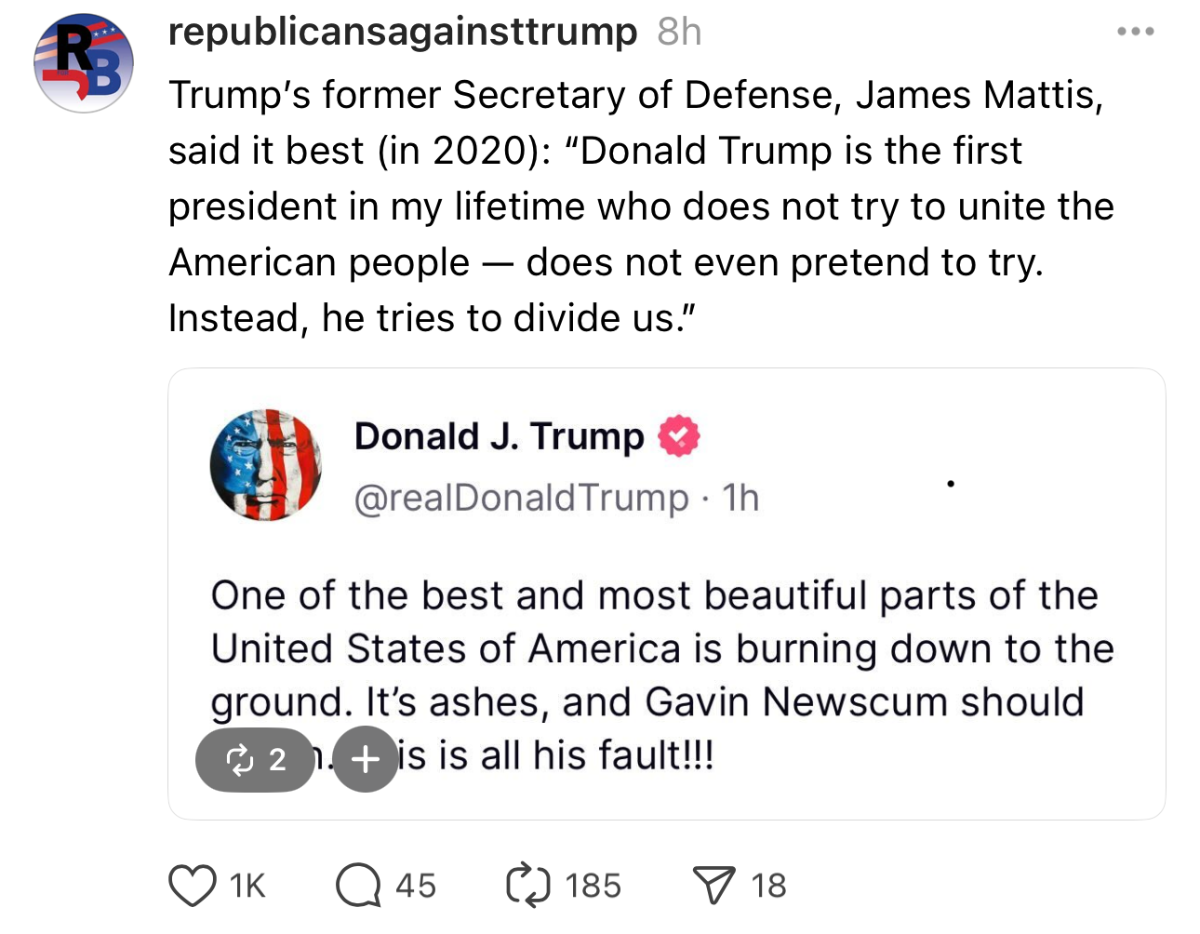Click the 1h timestamp on the quoted post
Screen dimensions: 1200x934
click(x=740, y=497)
